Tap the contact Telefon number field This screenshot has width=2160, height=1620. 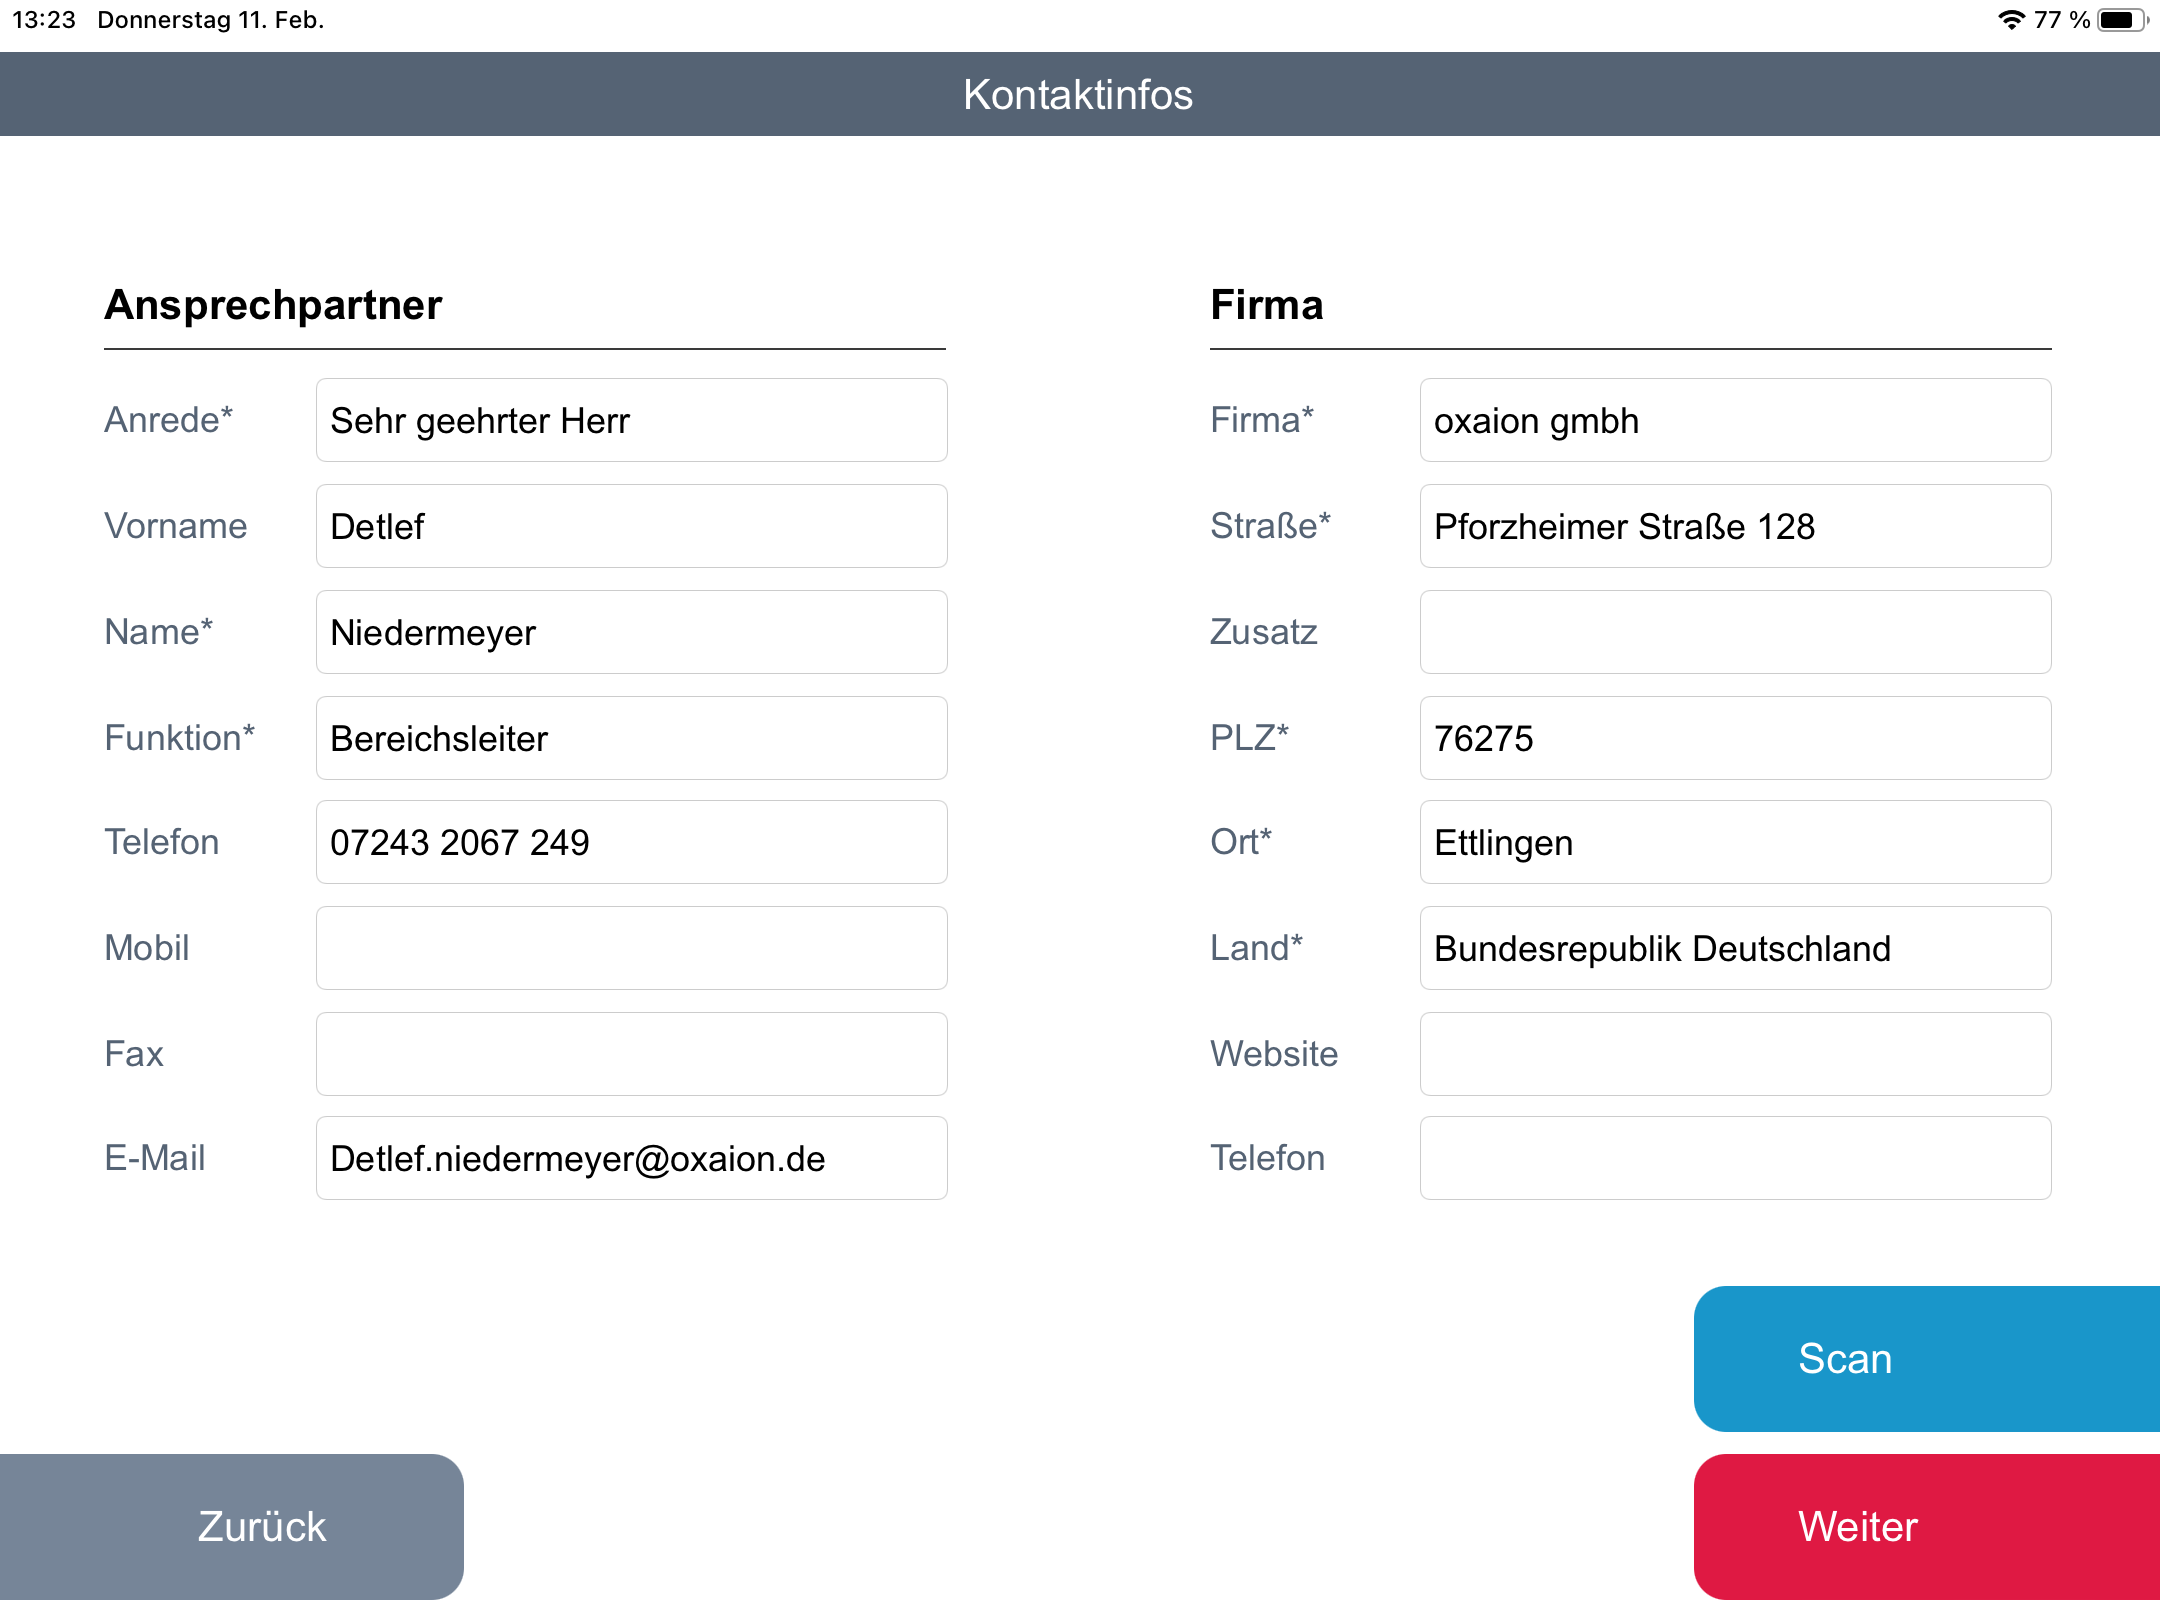coord(631,842)
